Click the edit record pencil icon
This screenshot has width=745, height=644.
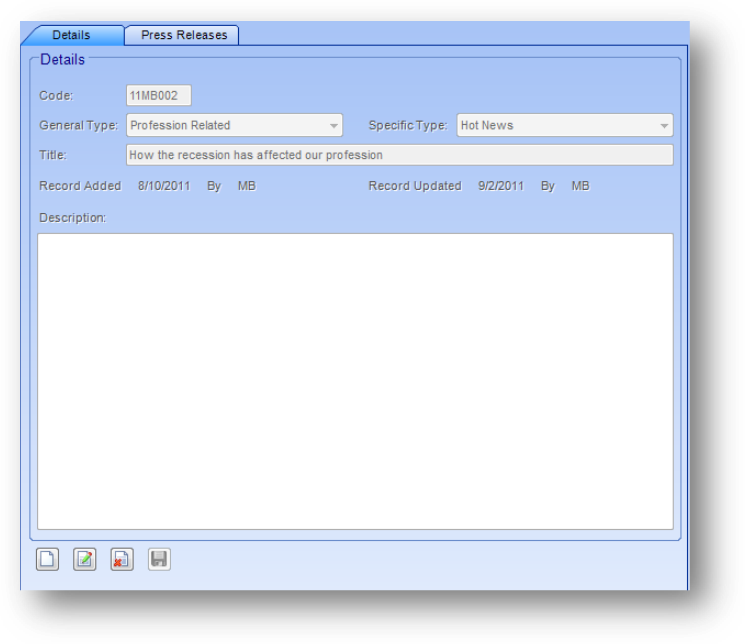[85, 560]
